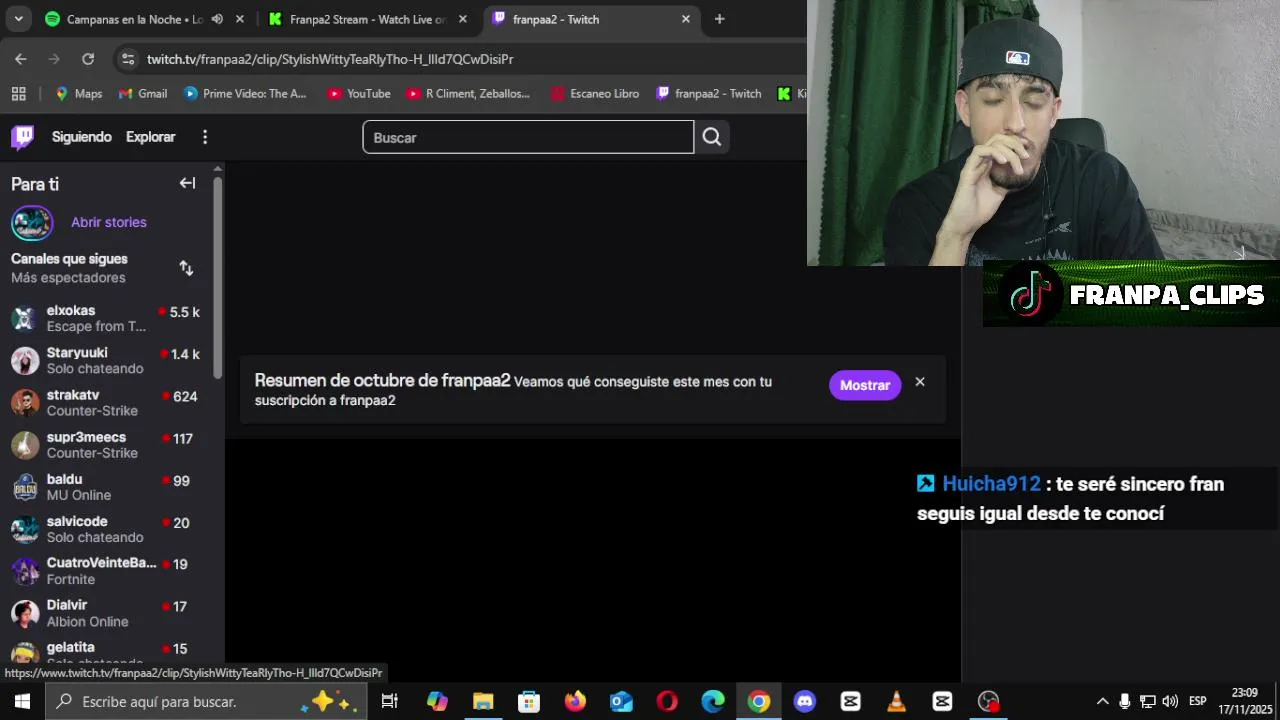Open Microsoft Edge from taskbar

tap(713, 701)
